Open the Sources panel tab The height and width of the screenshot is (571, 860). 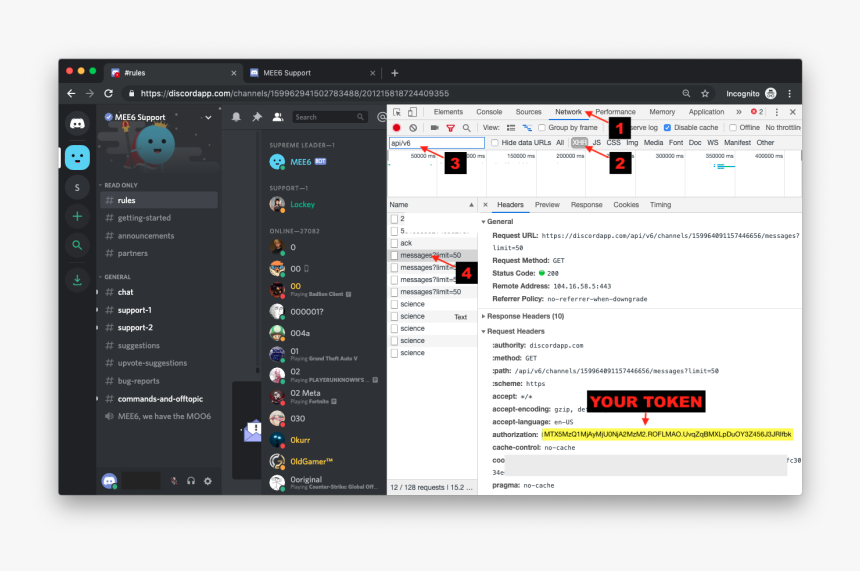point(529,112)
